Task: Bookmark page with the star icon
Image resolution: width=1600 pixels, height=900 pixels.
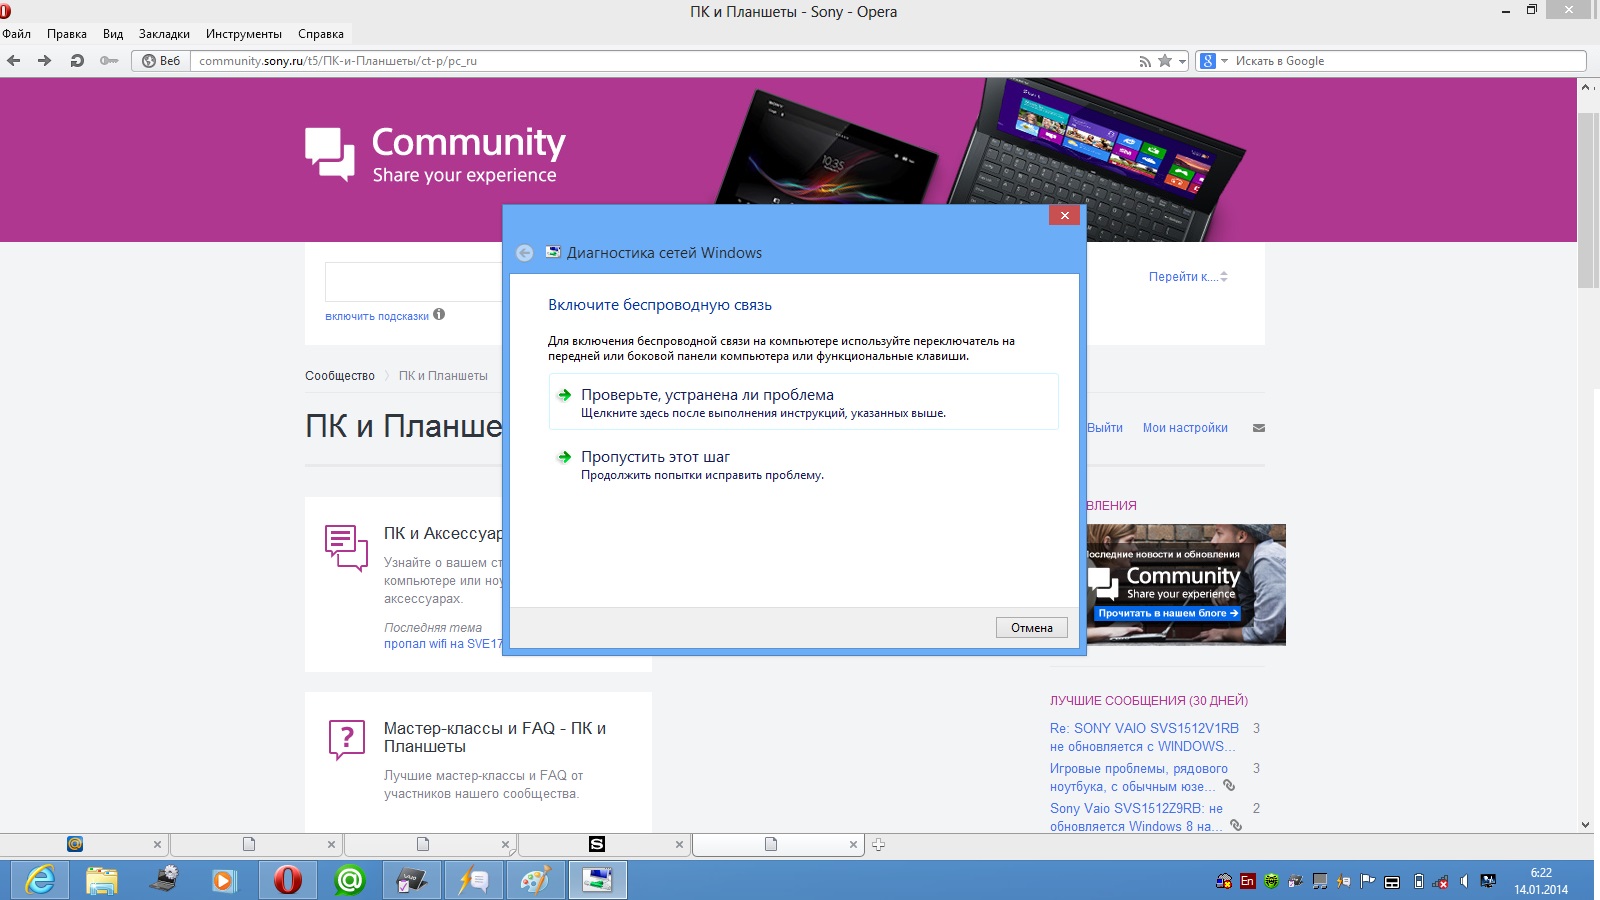Action: click(x=1165, y=61)
